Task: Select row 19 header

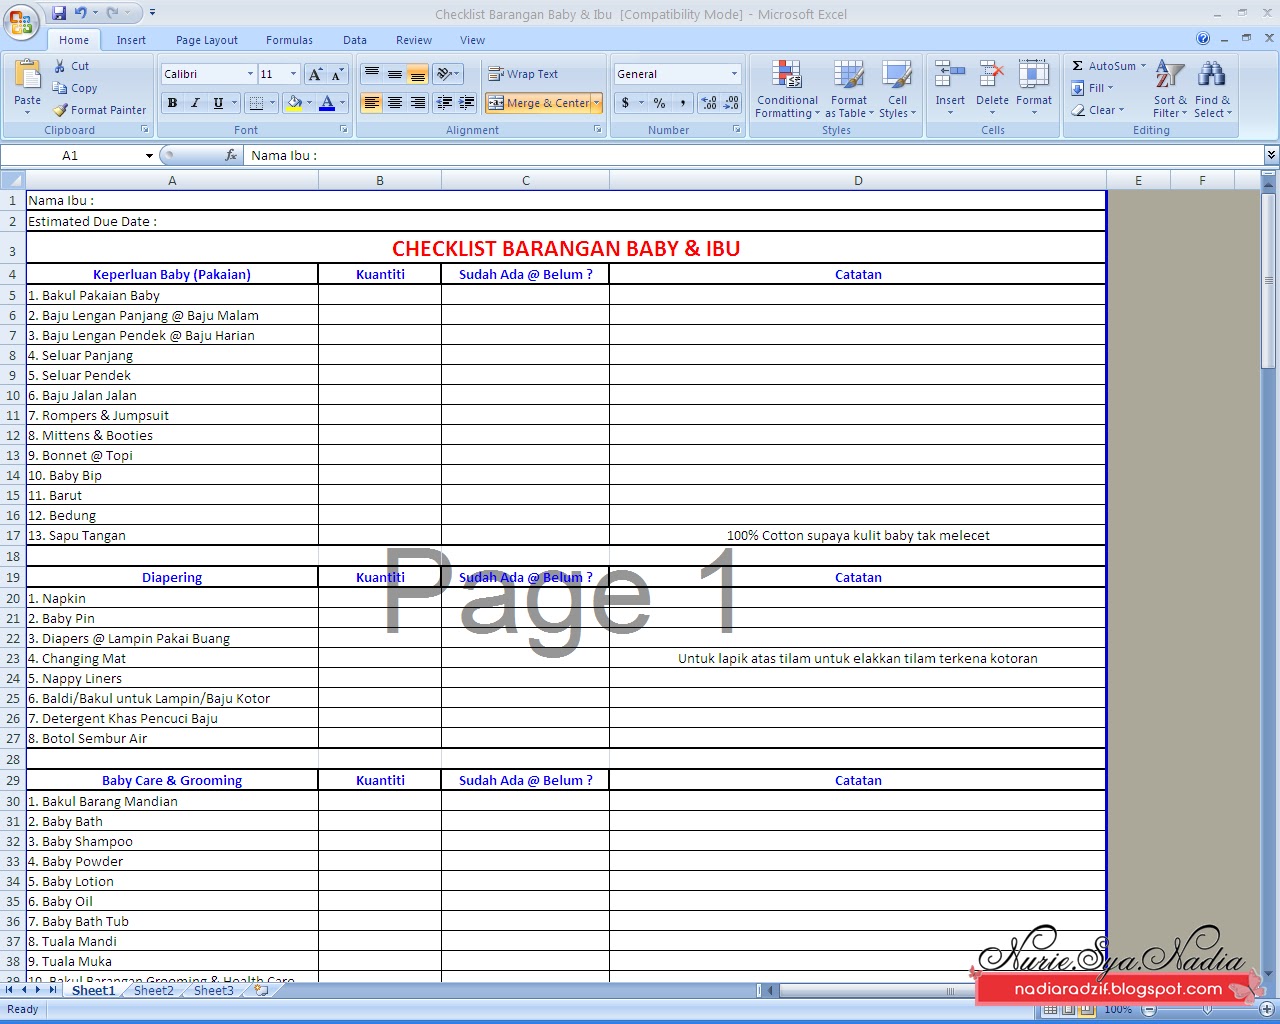Action: (13, 577)
